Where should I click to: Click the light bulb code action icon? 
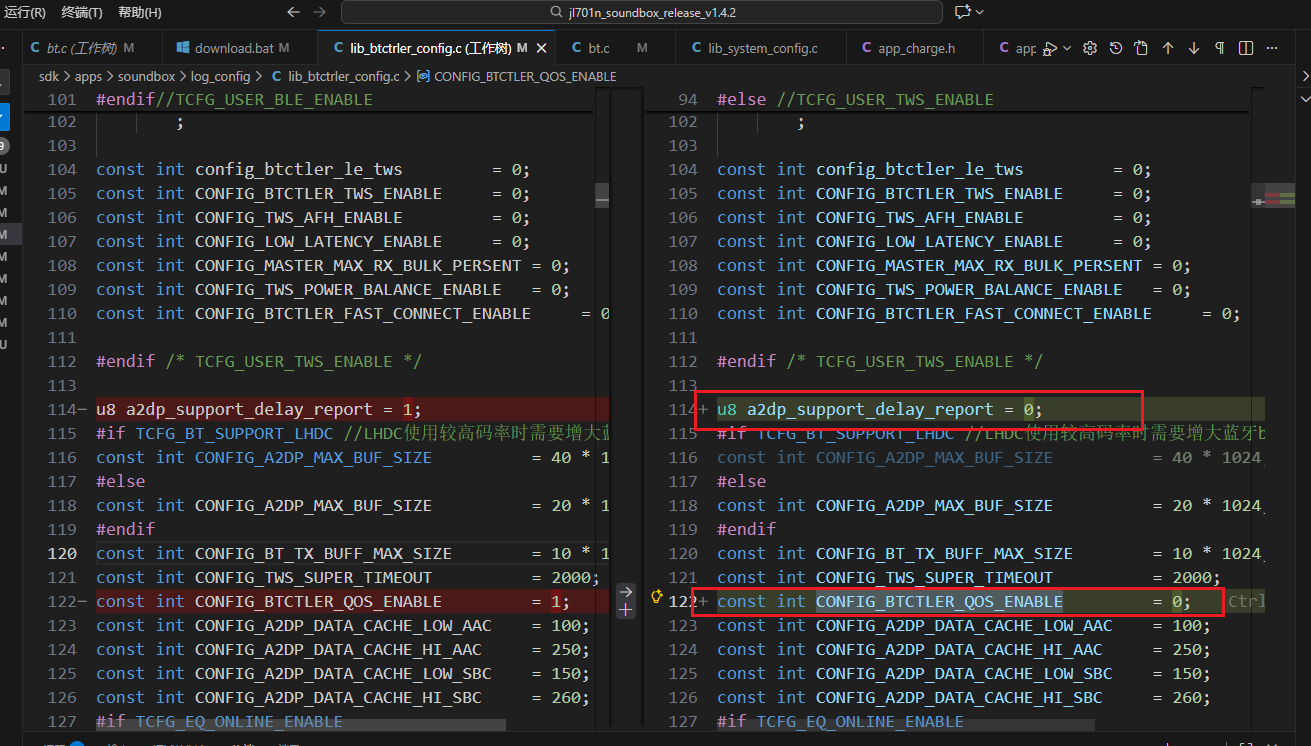[x=656, y=598]
